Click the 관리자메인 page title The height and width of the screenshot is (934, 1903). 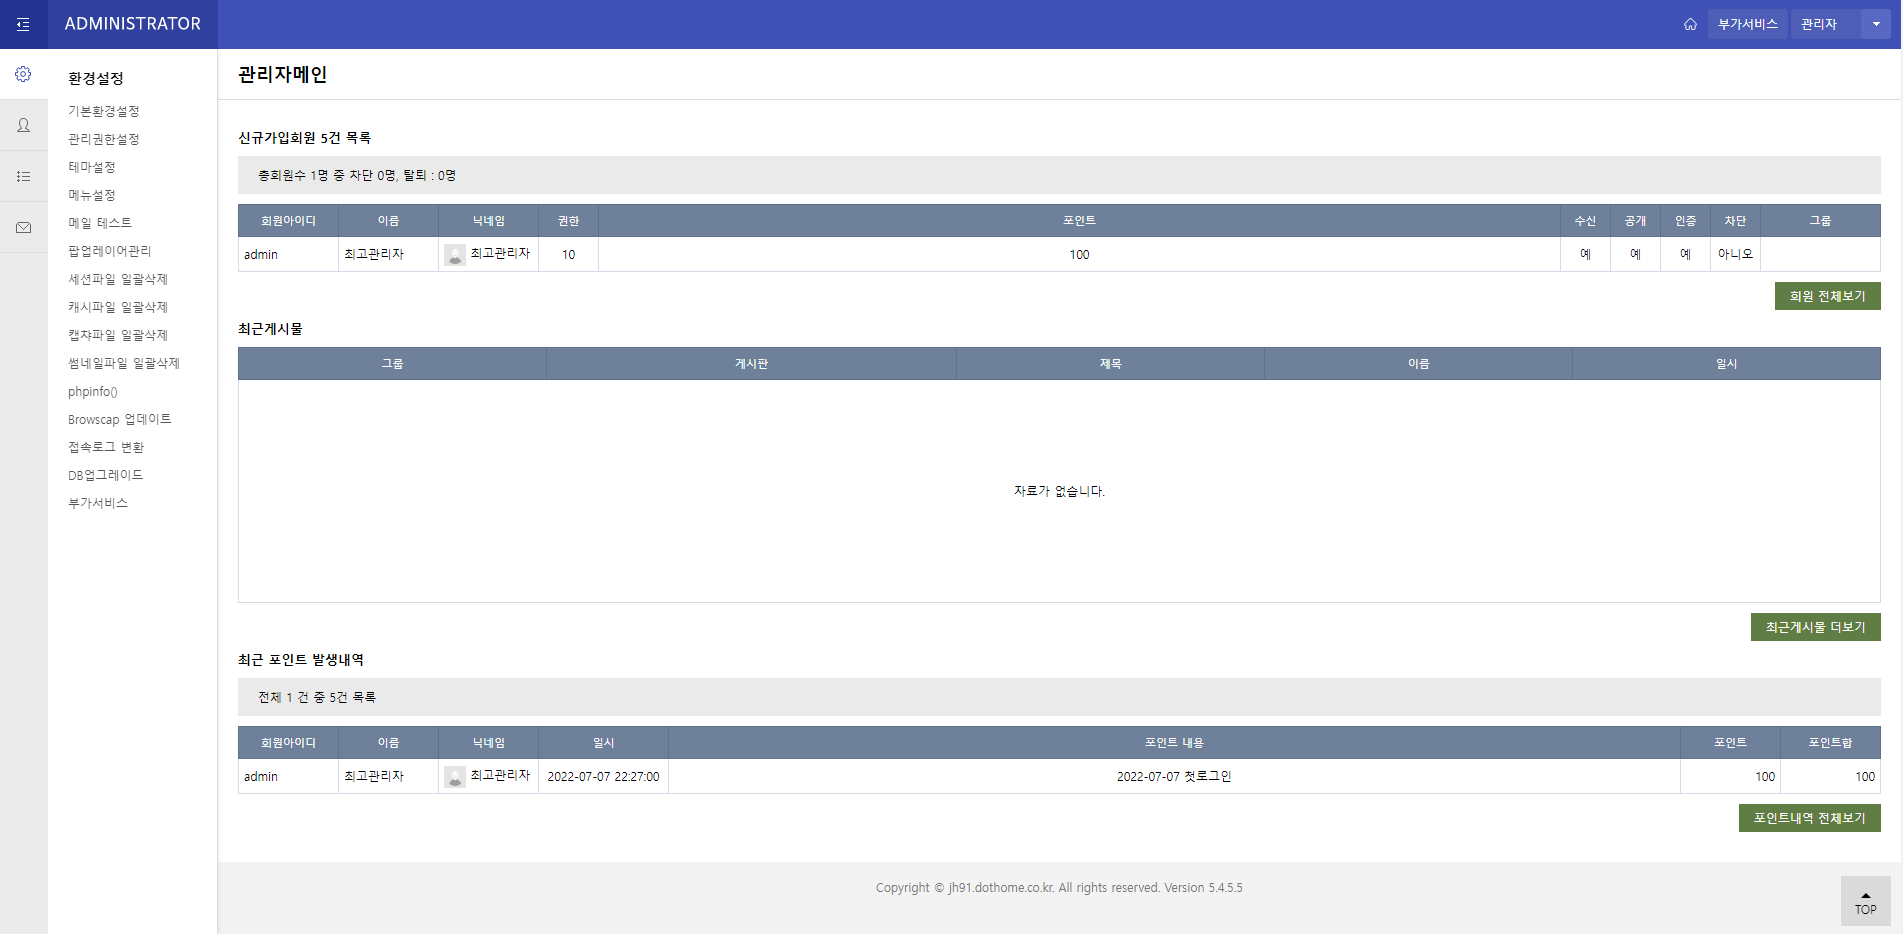[x=283, y=74]
